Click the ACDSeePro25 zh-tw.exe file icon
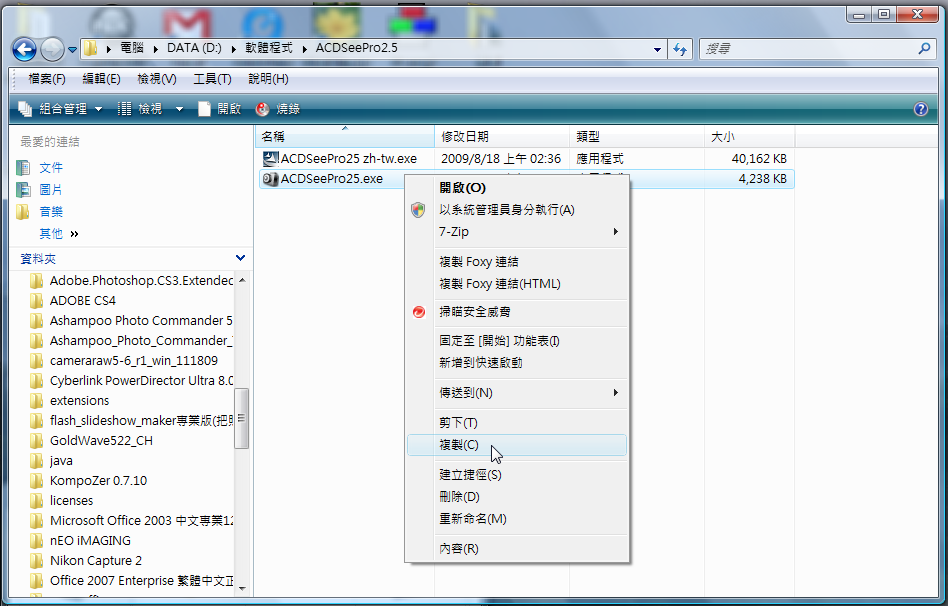 point(270,158)
